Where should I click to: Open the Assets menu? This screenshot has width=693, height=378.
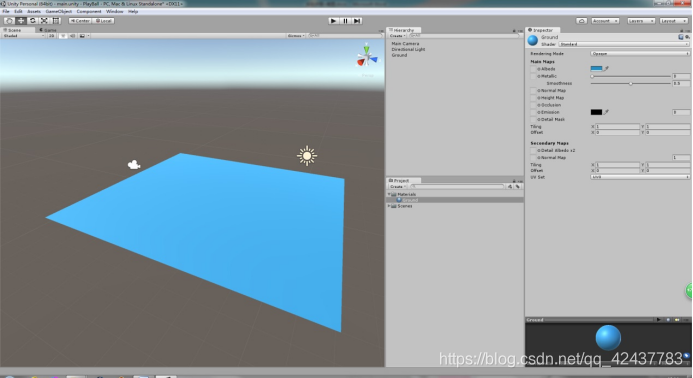34,11
